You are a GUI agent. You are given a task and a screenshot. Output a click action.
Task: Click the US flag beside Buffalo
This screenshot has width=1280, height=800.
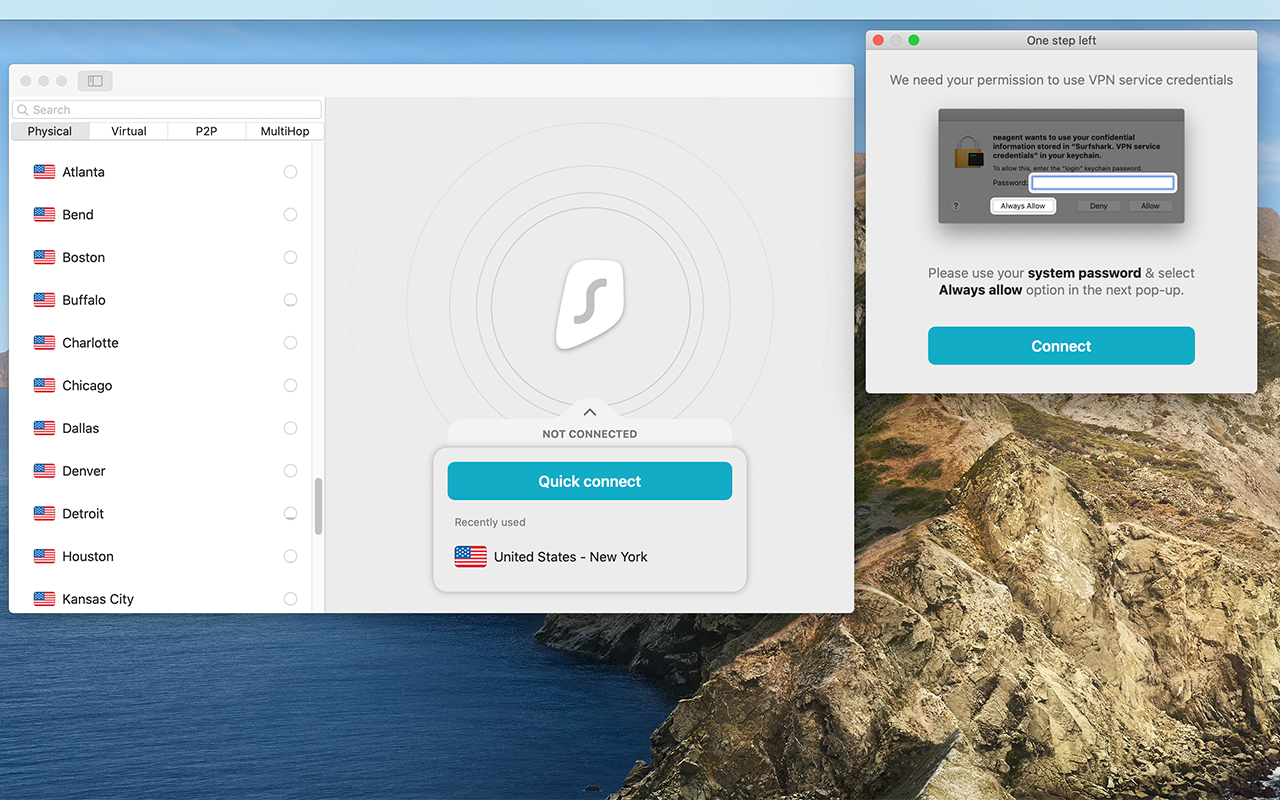(x=44, y=300)
